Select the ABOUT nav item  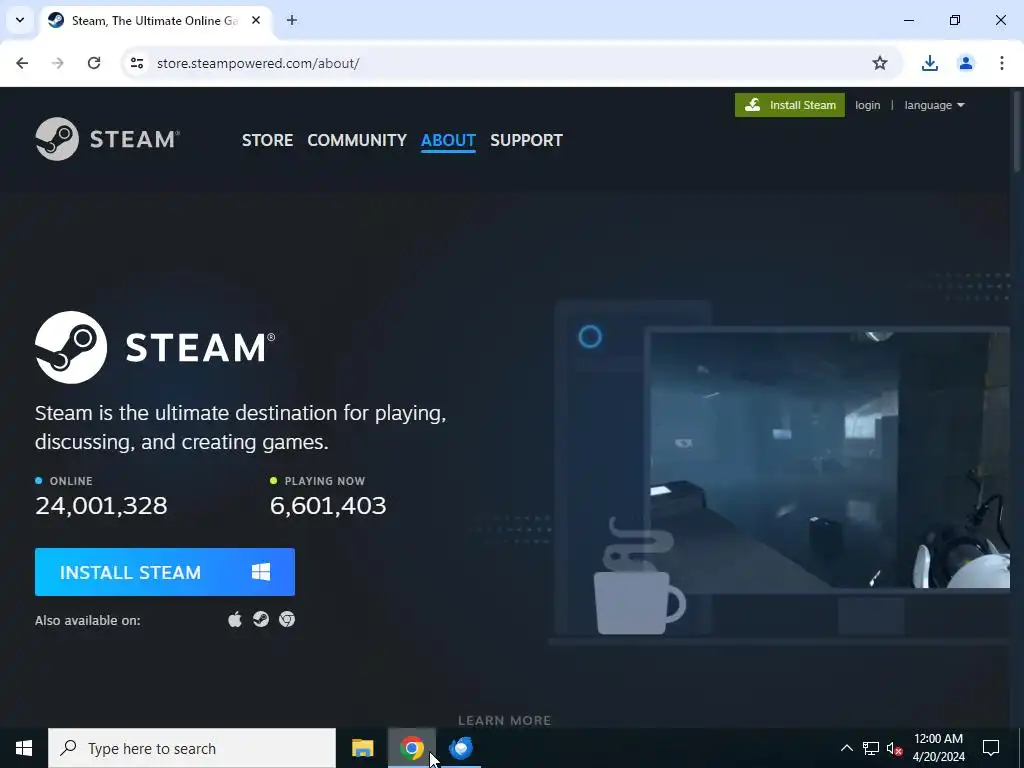(448, 140)
